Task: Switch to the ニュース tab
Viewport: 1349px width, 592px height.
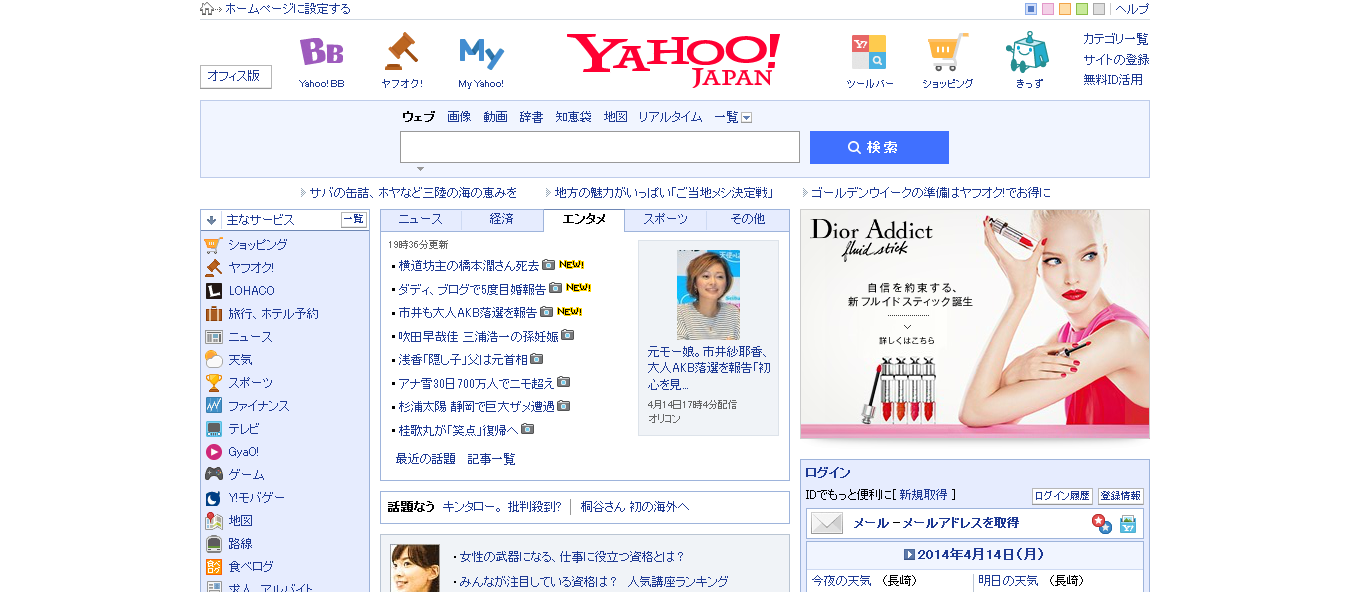Action: pos(420,220)
